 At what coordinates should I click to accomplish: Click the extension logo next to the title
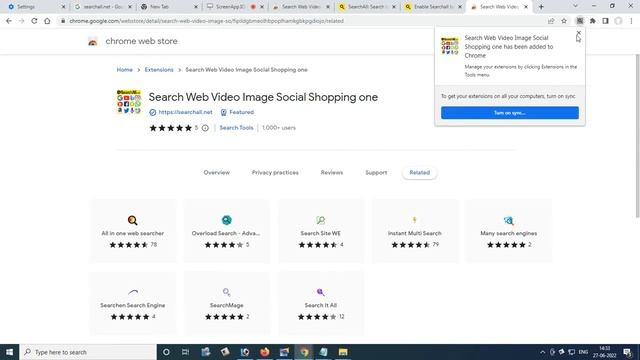pyautogui.click(x=129, y=102)
